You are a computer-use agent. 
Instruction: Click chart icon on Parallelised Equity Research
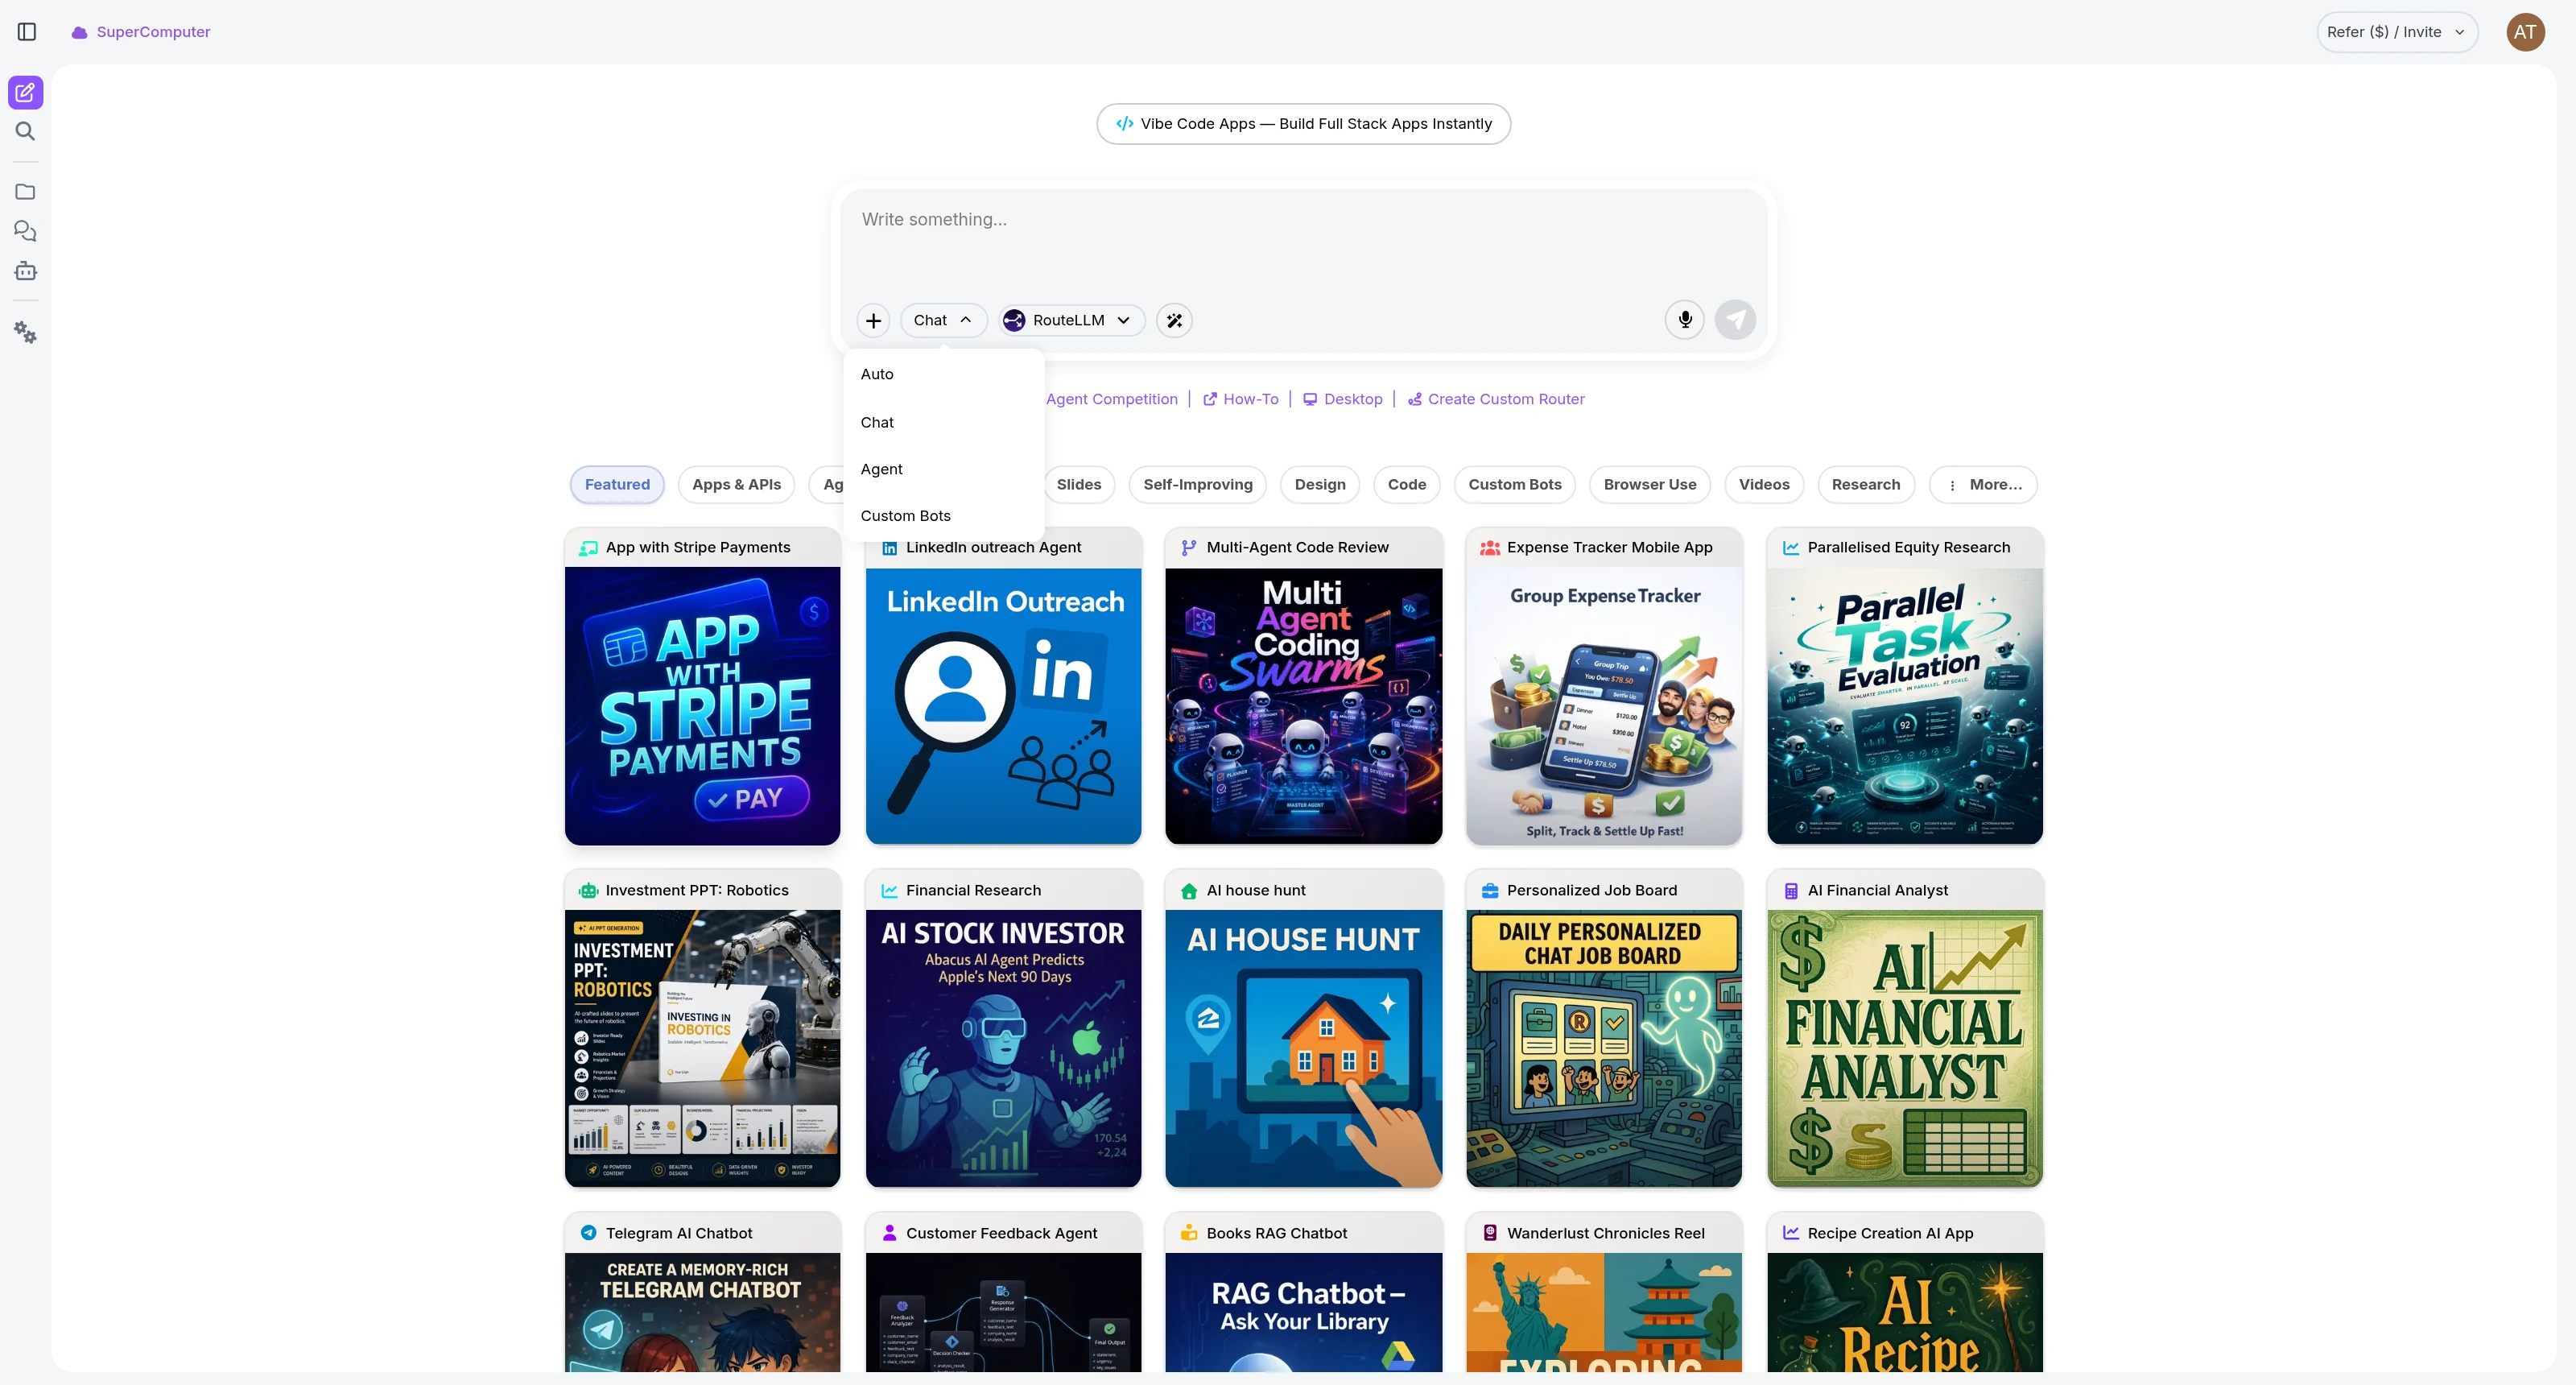(x=1791, y=548)
